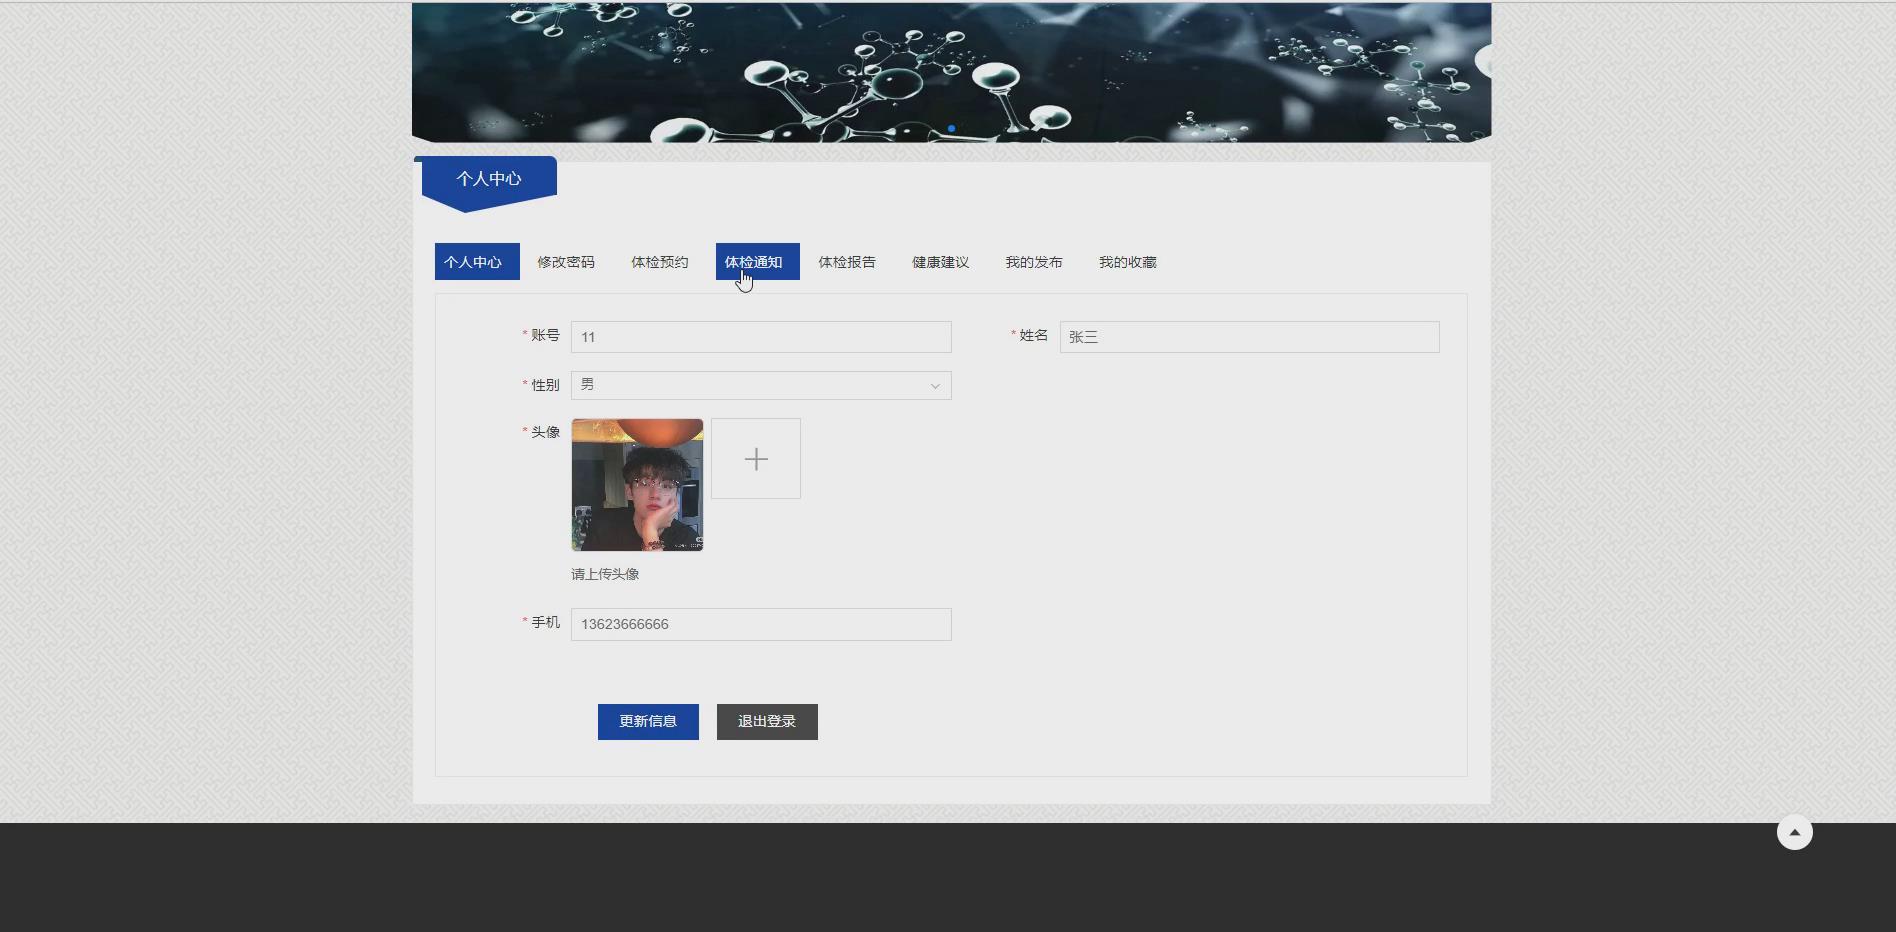
Task: Click the 退出登录 logout button
Action: point(766,721)
